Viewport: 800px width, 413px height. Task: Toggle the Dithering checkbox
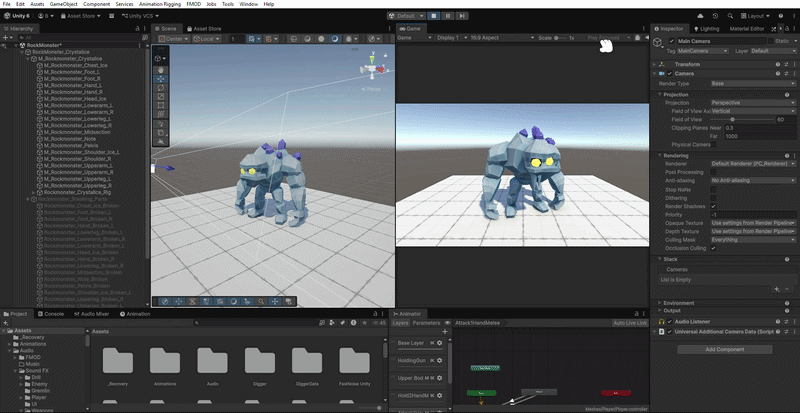click(713, 198)
